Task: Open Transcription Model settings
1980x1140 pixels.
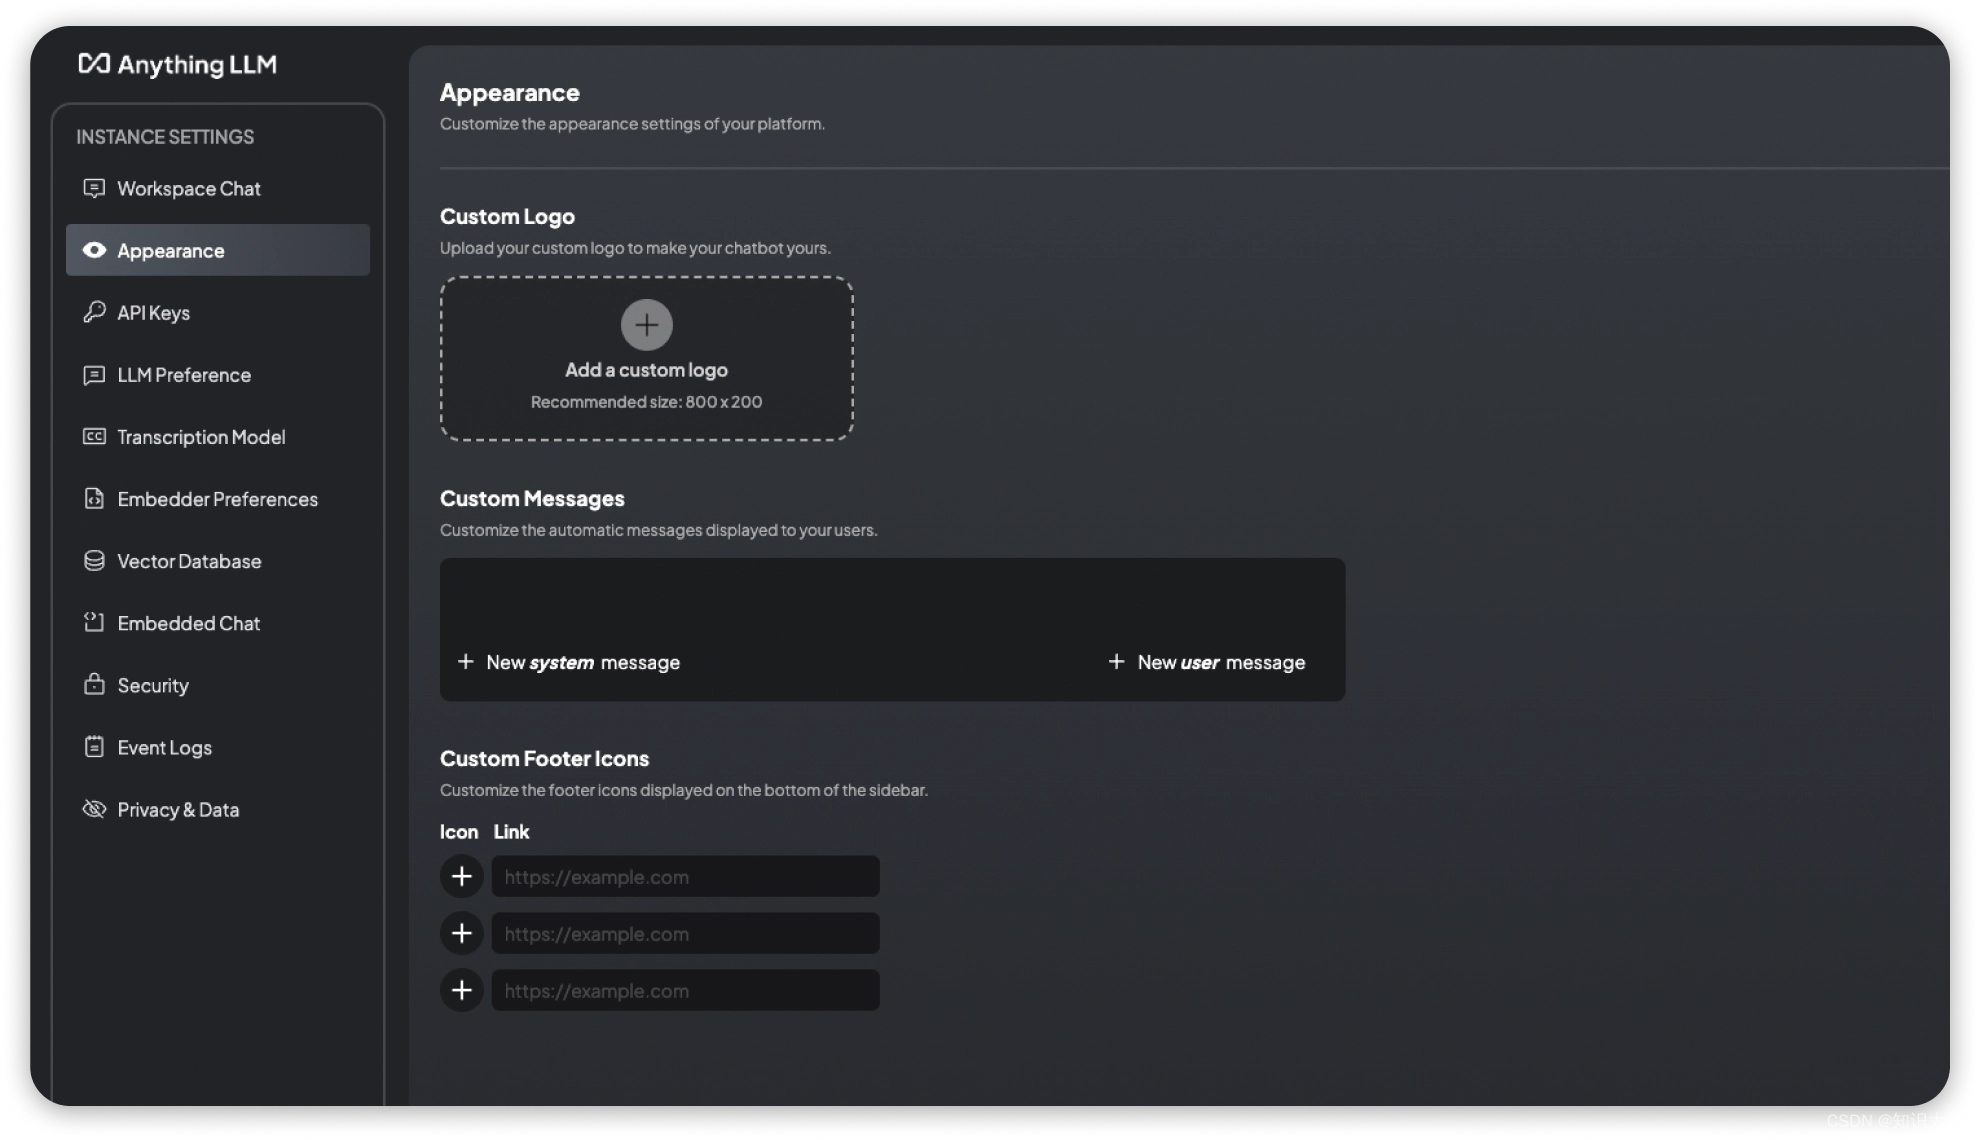Action: tap(218, 437)
